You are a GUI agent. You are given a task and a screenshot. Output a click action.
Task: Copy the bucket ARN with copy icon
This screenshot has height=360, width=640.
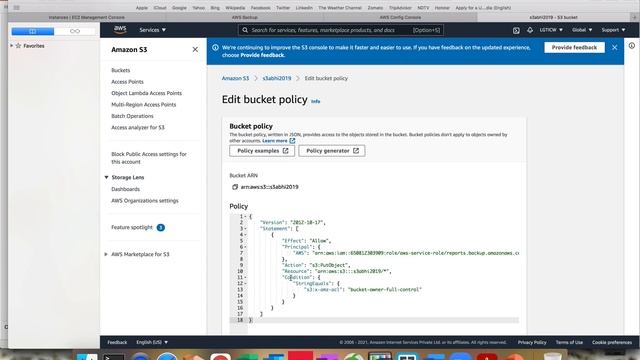pyautogui.click(x=235, y=187)
